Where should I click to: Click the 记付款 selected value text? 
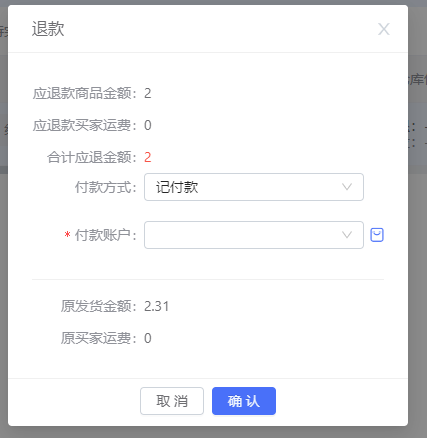[177, 187]
